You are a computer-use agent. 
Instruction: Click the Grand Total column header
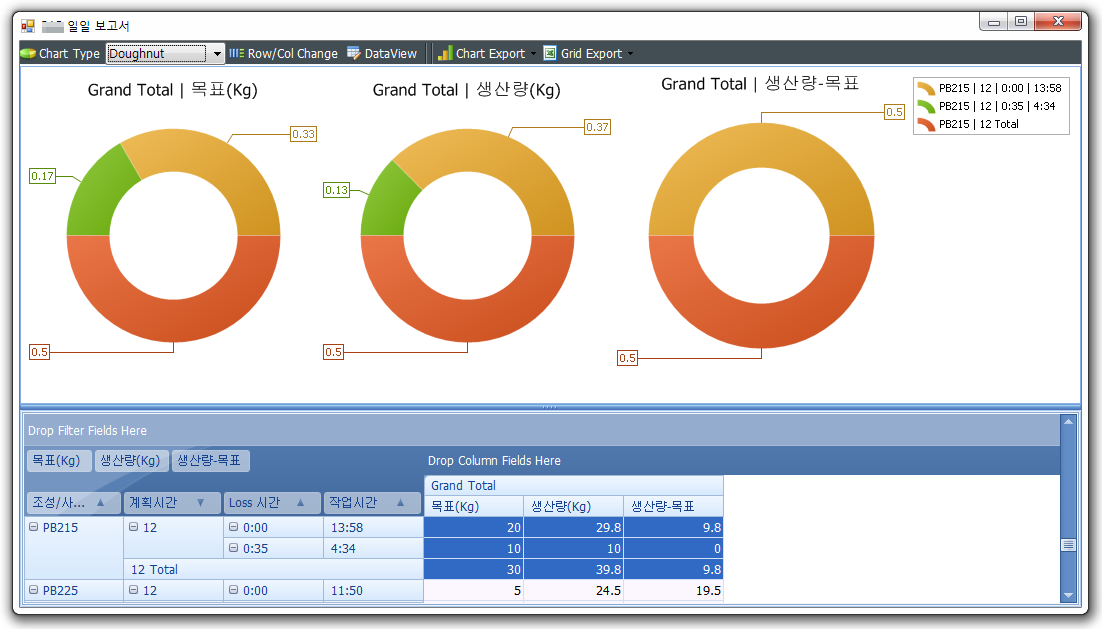pos(573,486)
